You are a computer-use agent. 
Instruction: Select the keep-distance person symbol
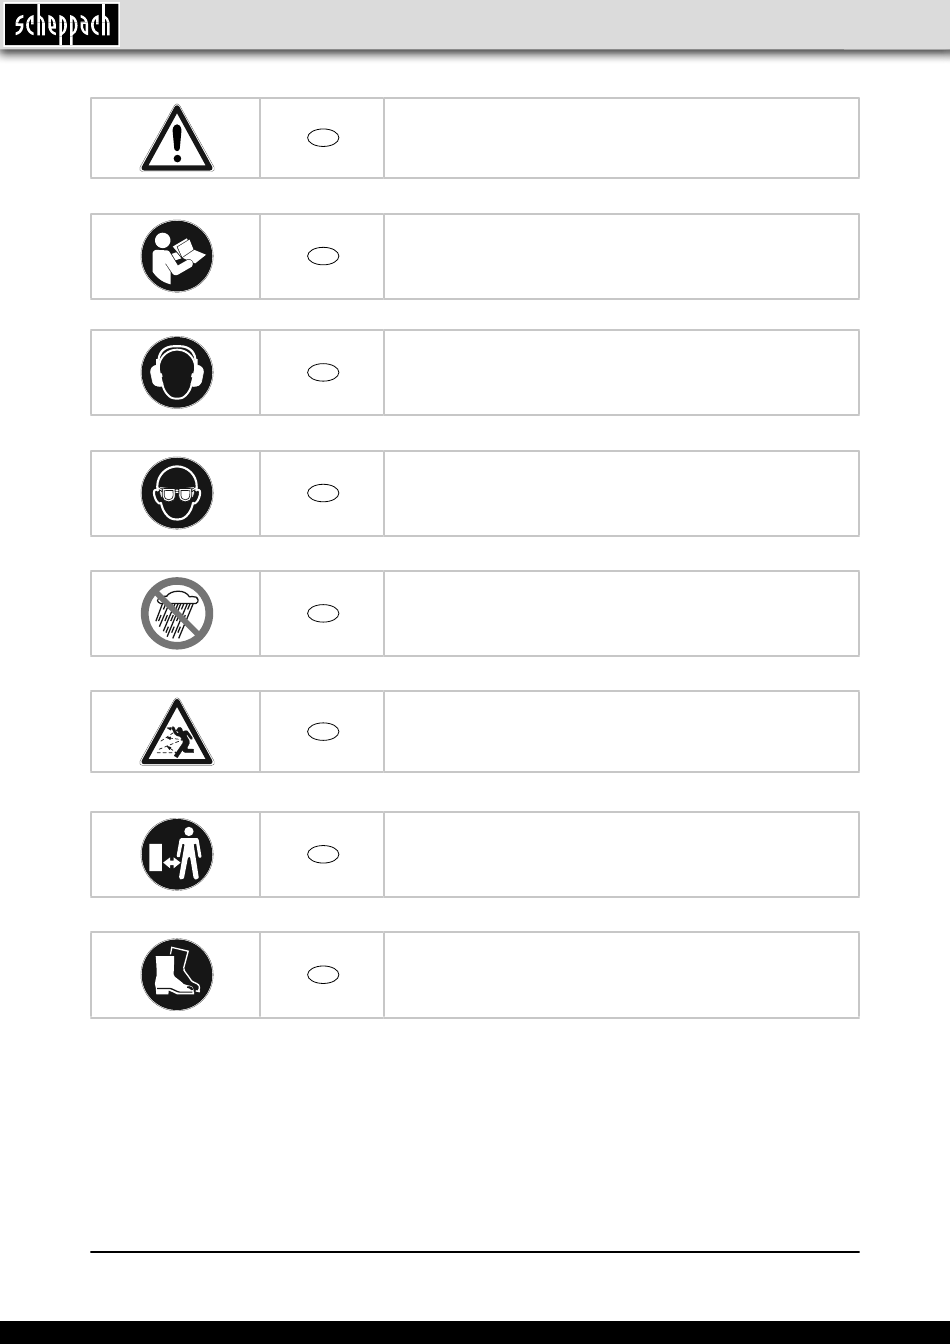[x=176, y=854]
